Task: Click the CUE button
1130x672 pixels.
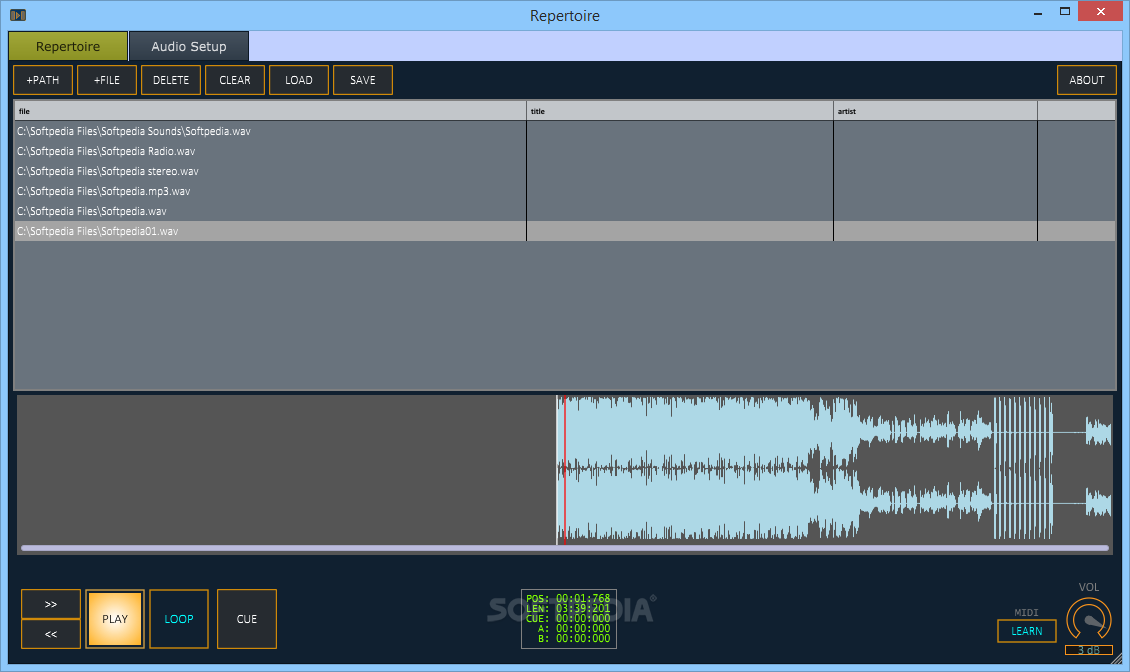Action: tap(246, 619)
